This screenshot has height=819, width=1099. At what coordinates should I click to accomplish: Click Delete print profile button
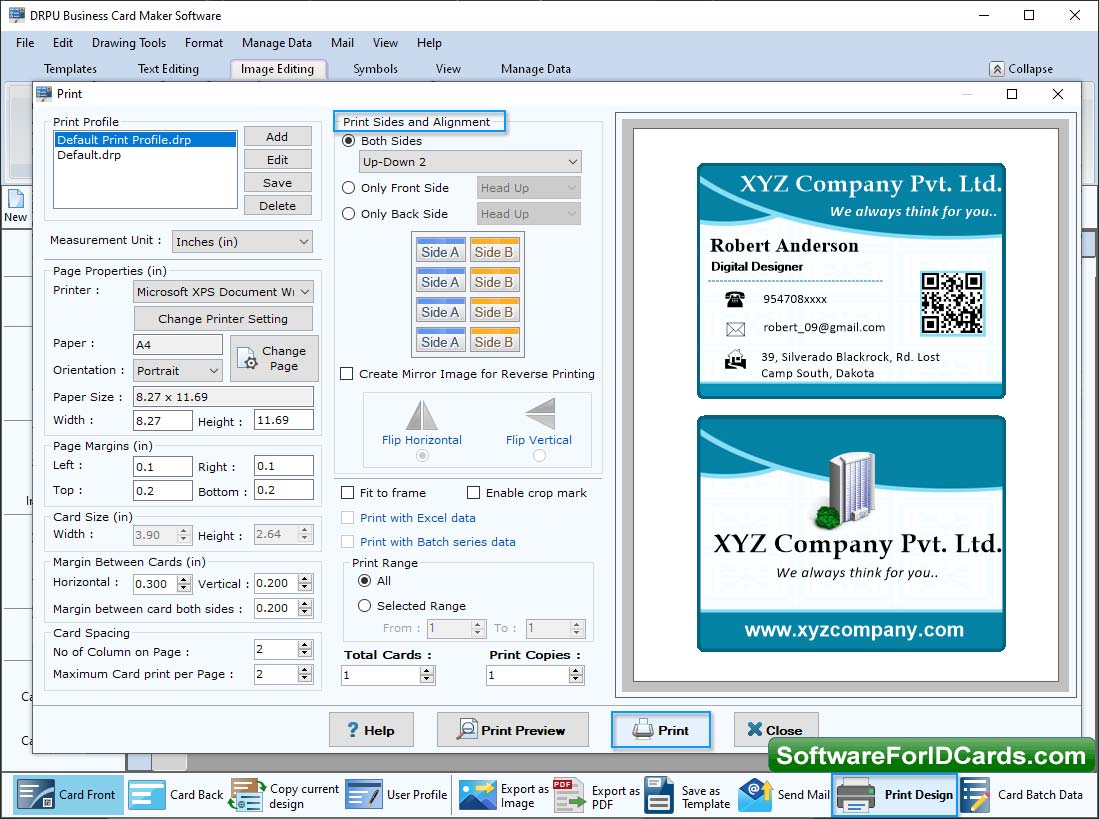pos(277,206)
